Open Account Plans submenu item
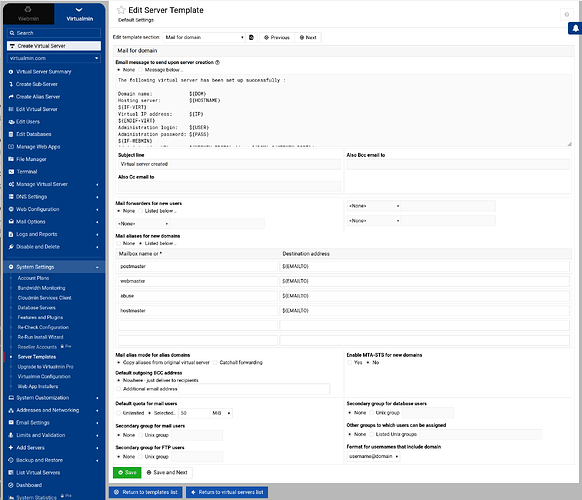This screenshot has height=500, width=582. coord(33,278)
